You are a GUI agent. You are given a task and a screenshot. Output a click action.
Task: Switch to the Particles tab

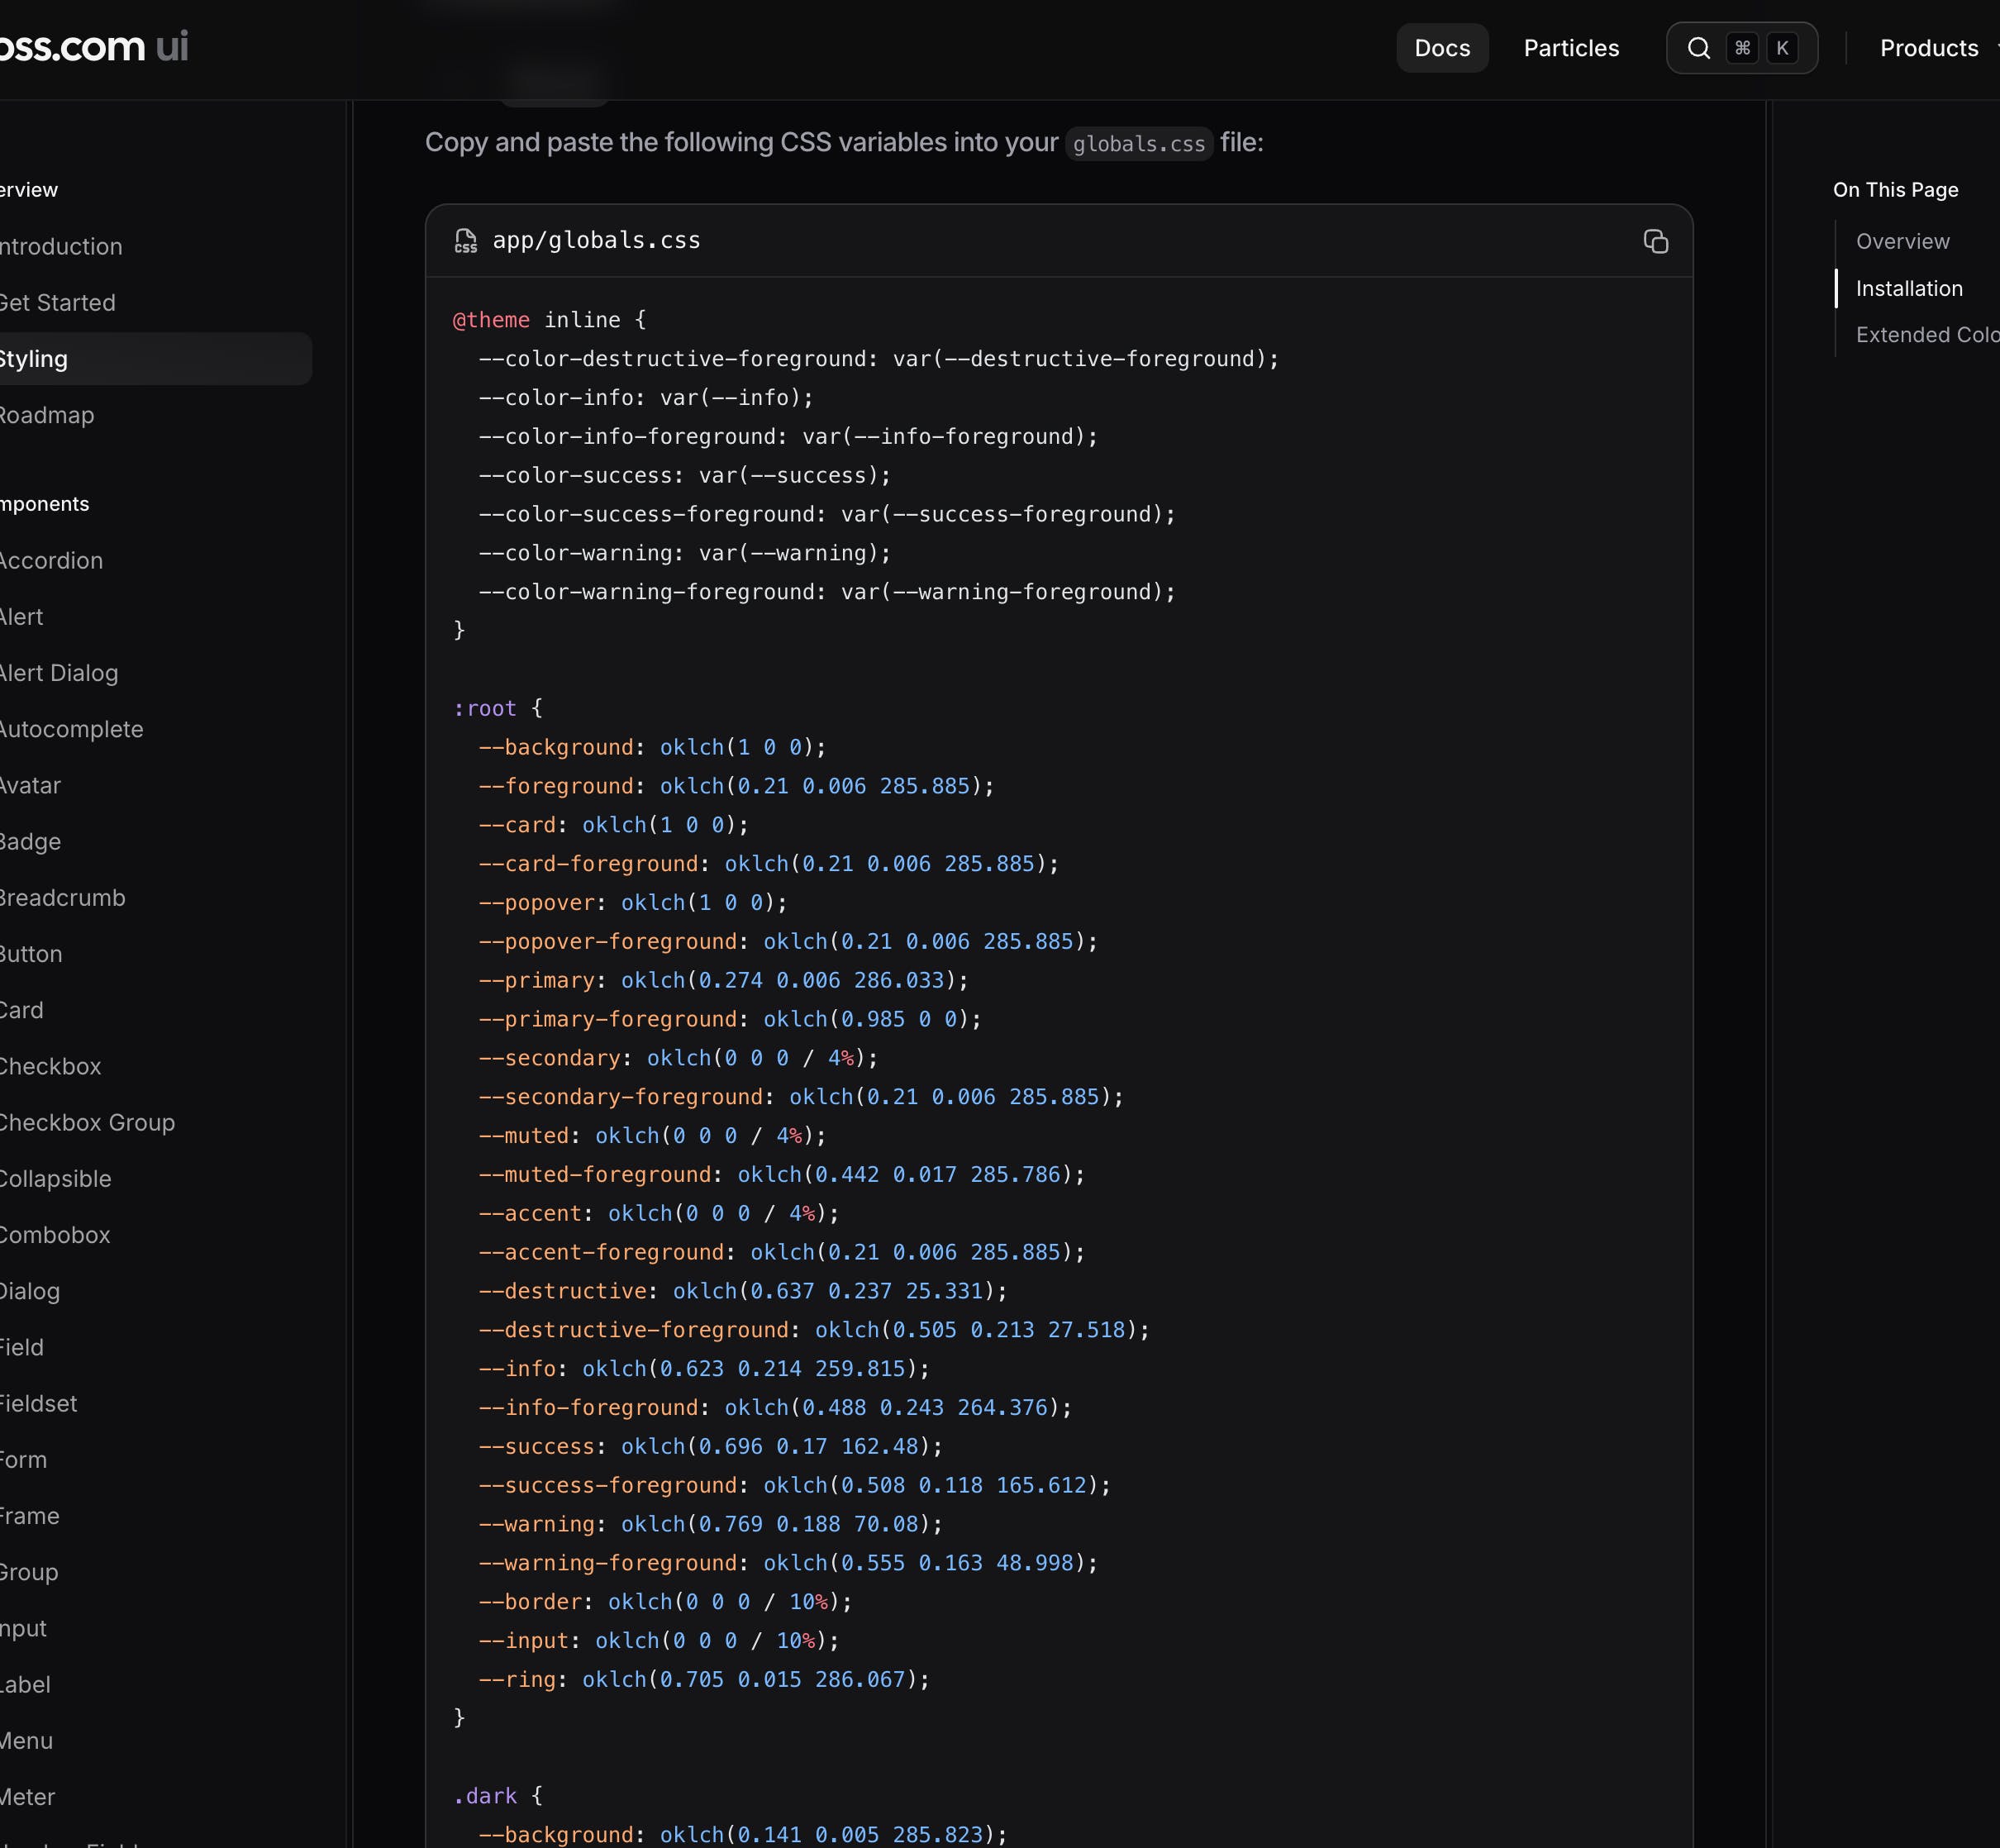pyautogui.click(x=1570, y=48)
